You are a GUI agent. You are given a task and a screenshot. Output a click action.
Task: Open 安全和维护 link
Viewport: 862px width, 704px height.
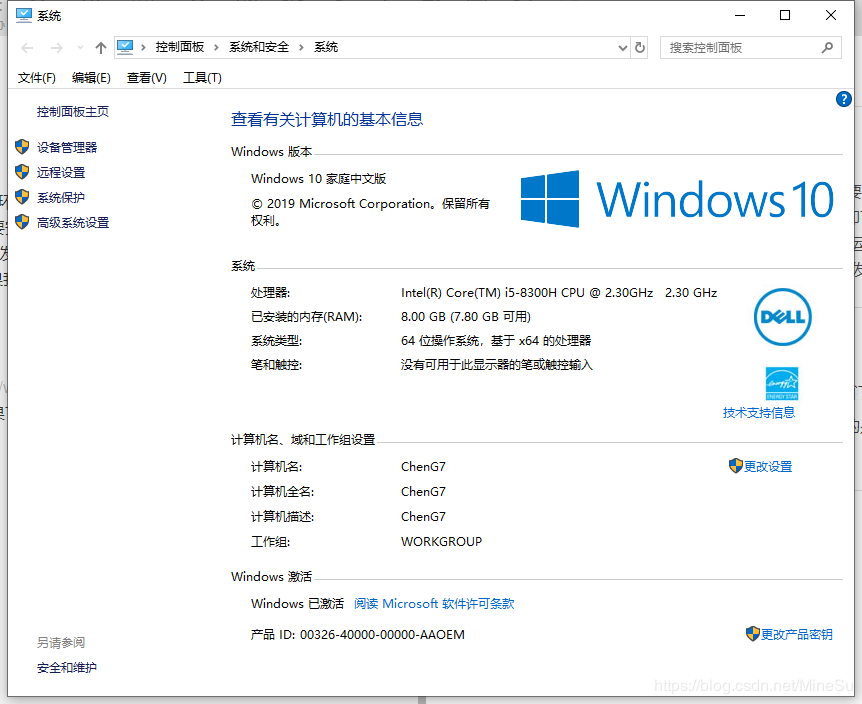pos(67,668)
